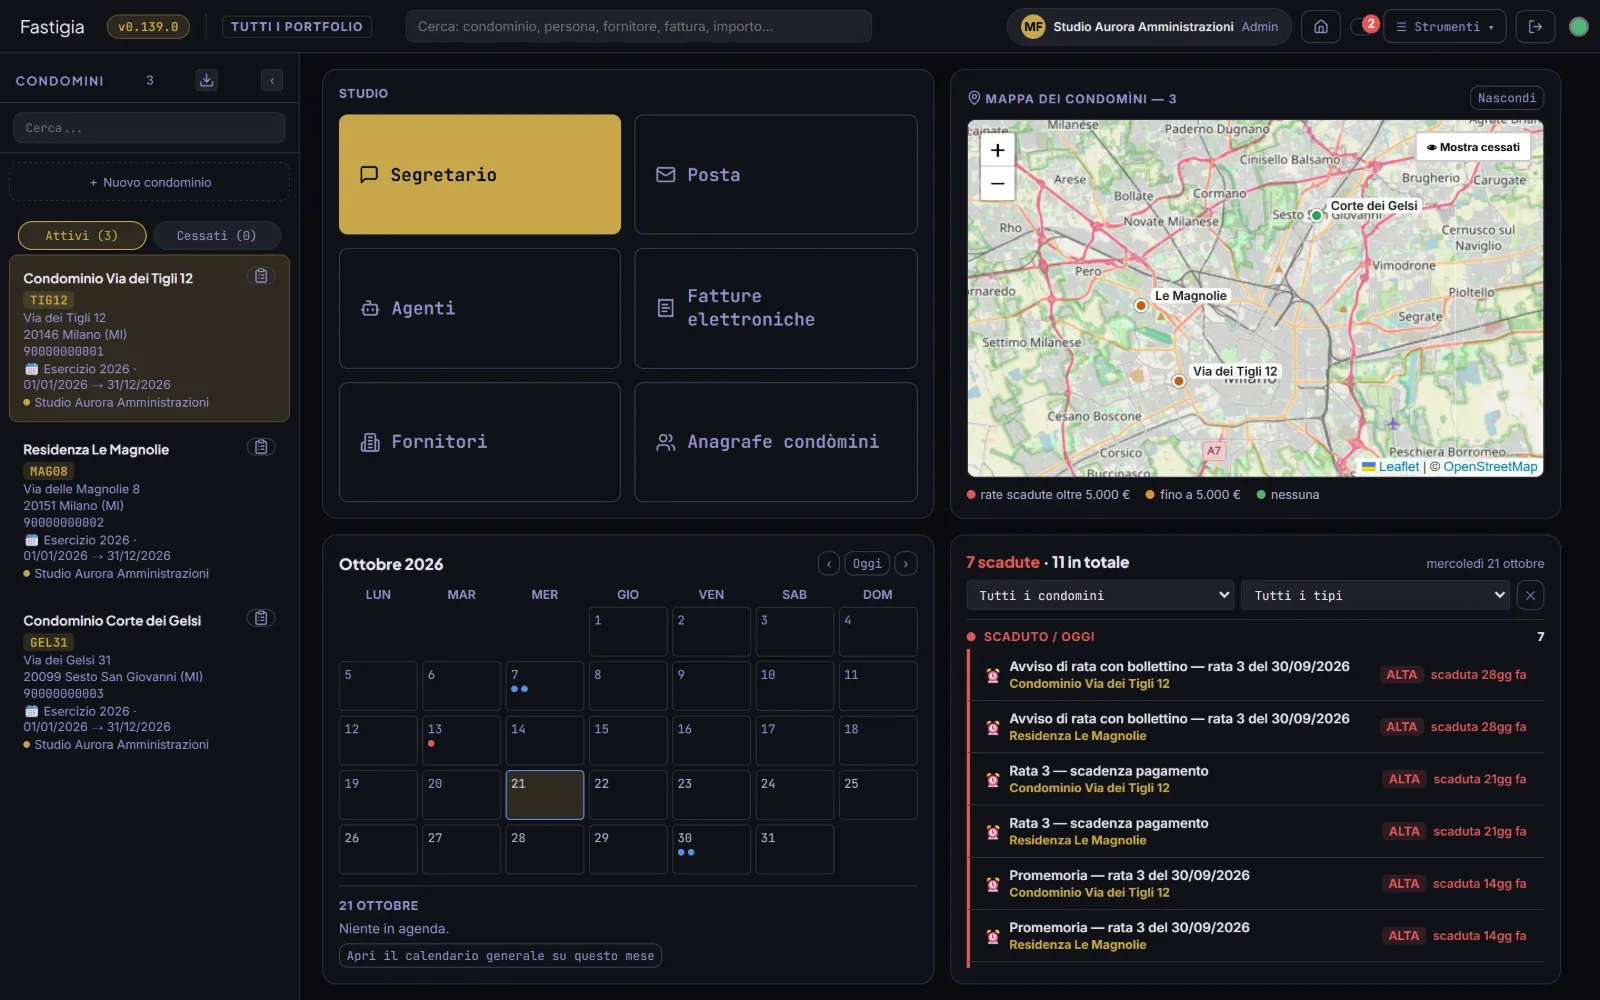Open the Fornitori tile
1600x1000 pixels.
tap(480, 442)
